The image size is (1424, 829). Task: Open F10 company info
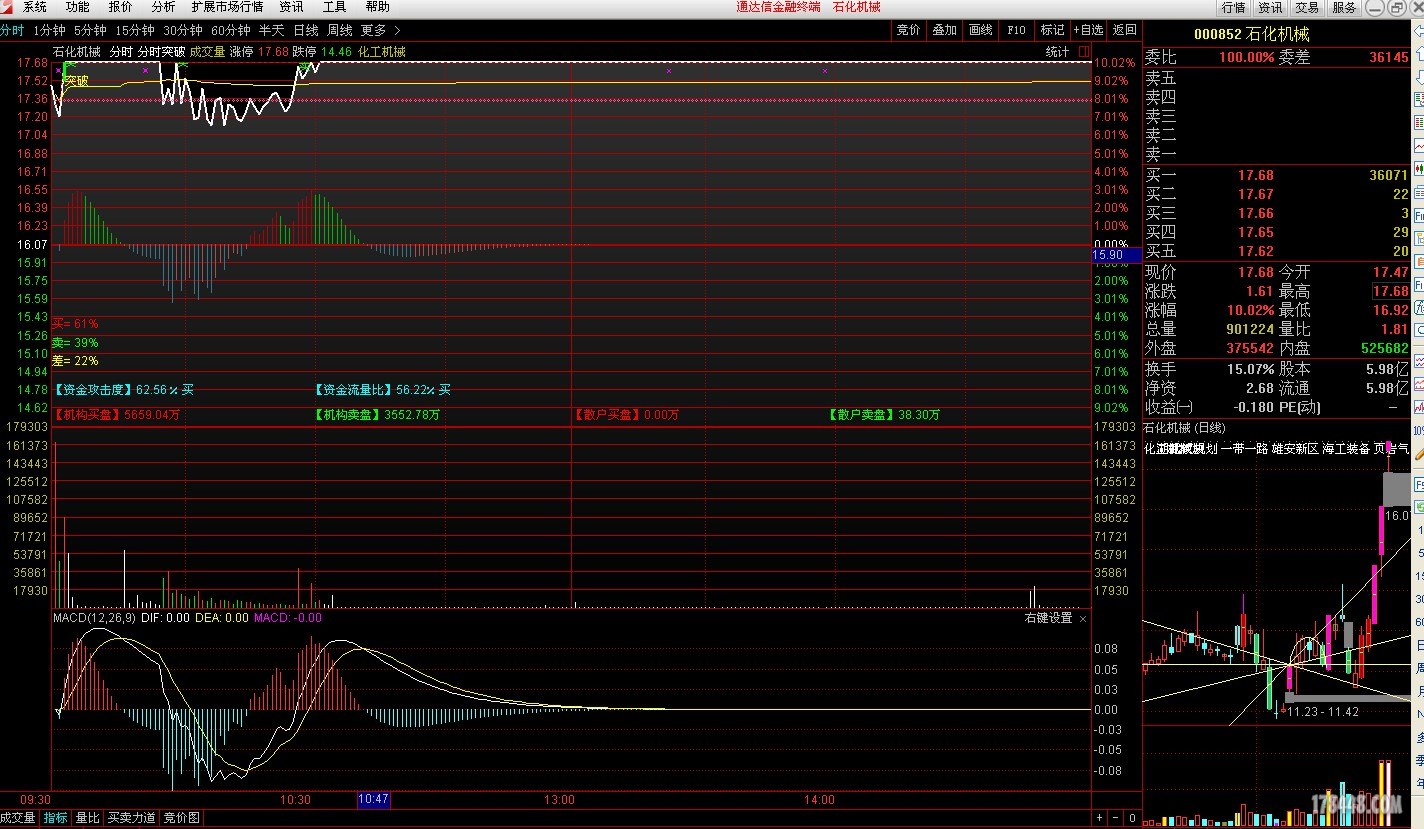click(1016, 30)
